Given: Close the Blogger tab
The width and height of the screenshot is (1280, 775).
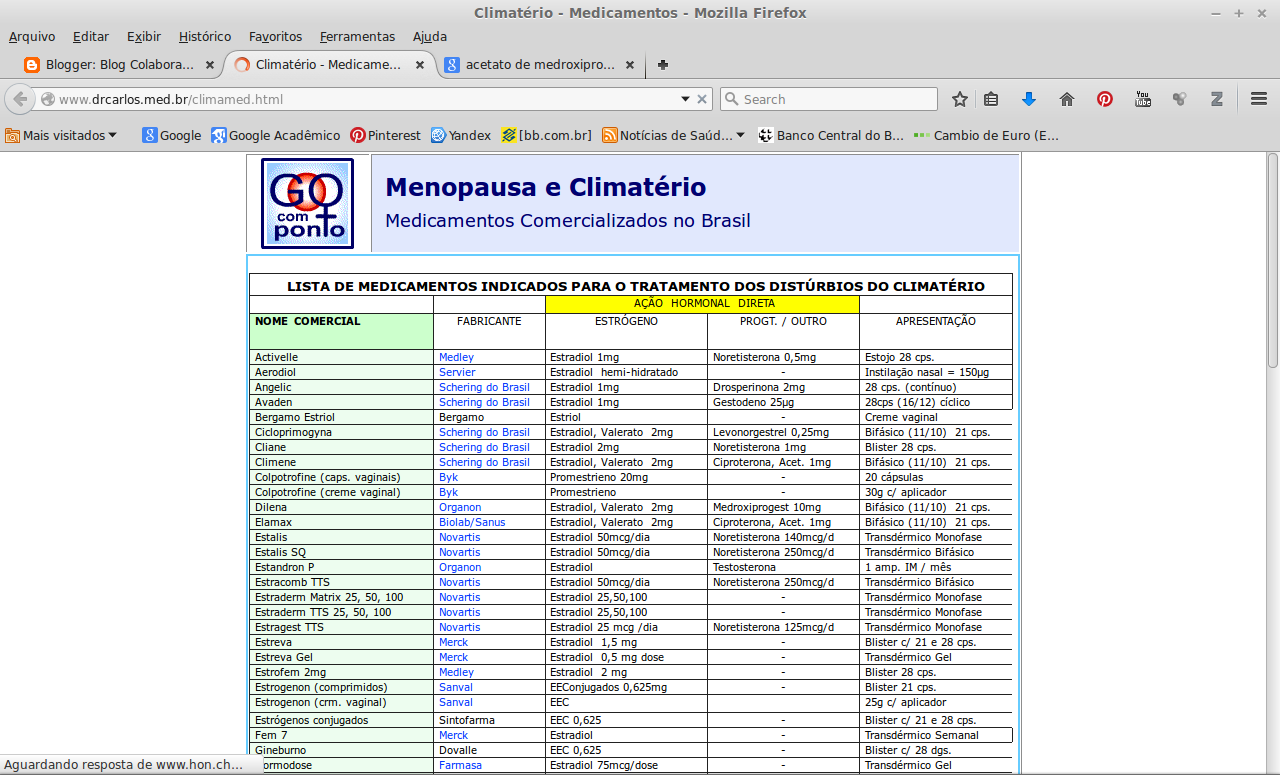Looking at the screenshot, I should [x=209, y=65].
